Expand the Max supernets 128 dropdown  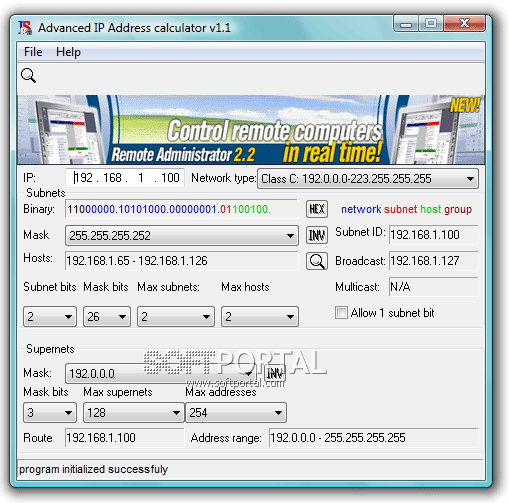[134, 413]
